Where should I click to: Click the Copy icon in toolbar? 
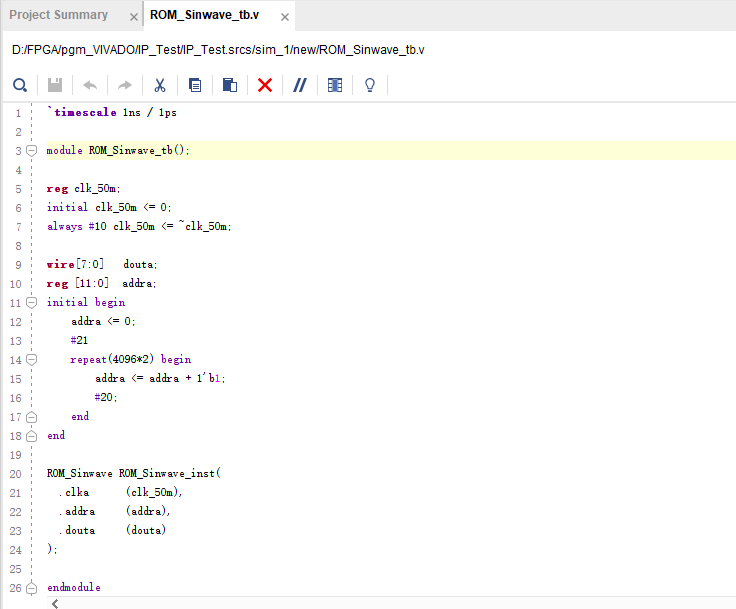tap(195, 85)
